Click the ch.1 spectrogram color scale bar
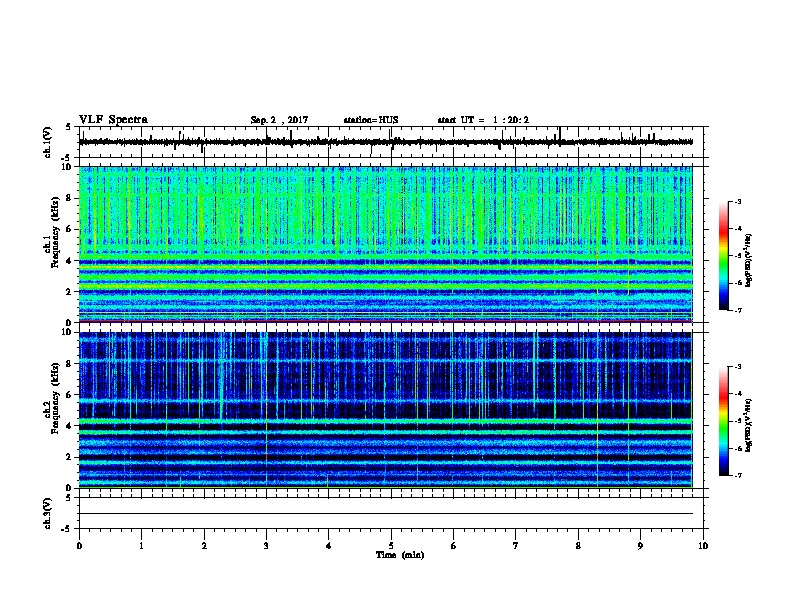The image size is (792, 612). pyautogui.click(x=723, y=256)
